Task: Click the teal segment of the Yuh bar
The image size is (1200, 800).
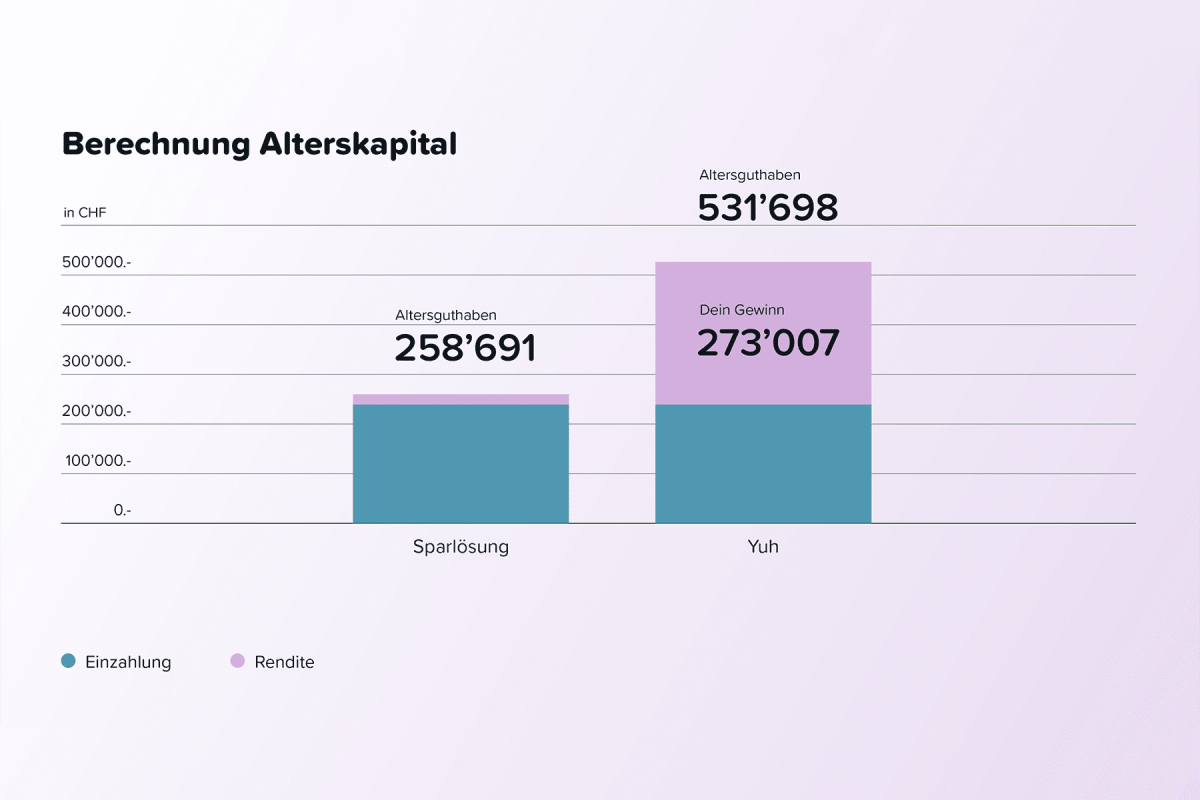Action: click(x=763, y=463)
